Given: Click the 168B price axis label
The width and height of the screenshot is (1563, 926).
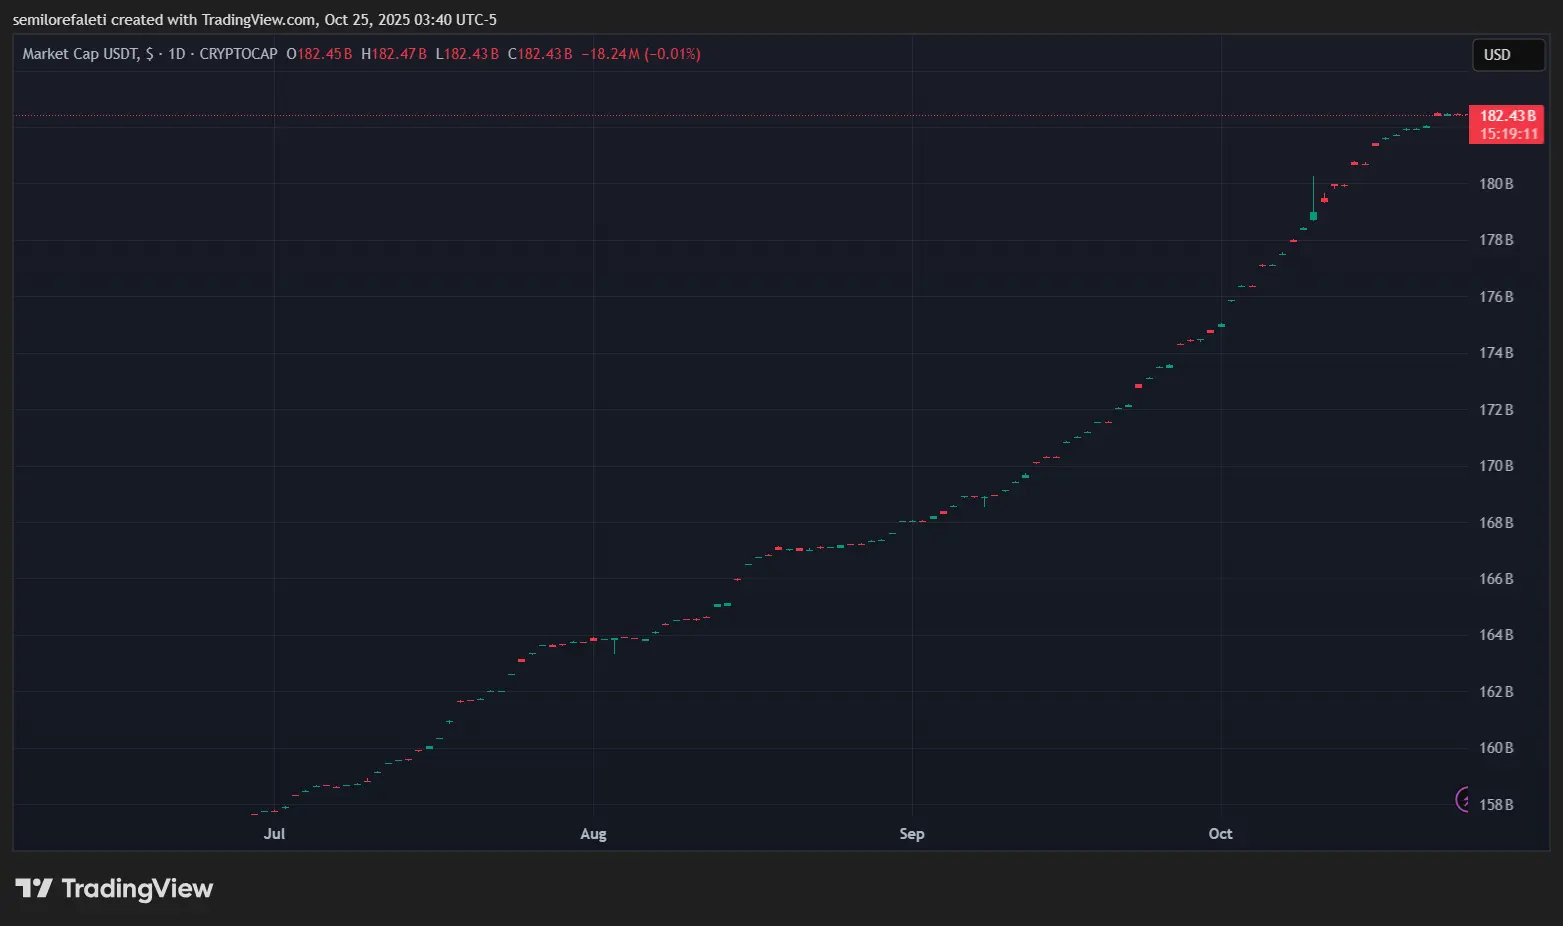Looking at the screenshot, I should [x=1496, y=523].
